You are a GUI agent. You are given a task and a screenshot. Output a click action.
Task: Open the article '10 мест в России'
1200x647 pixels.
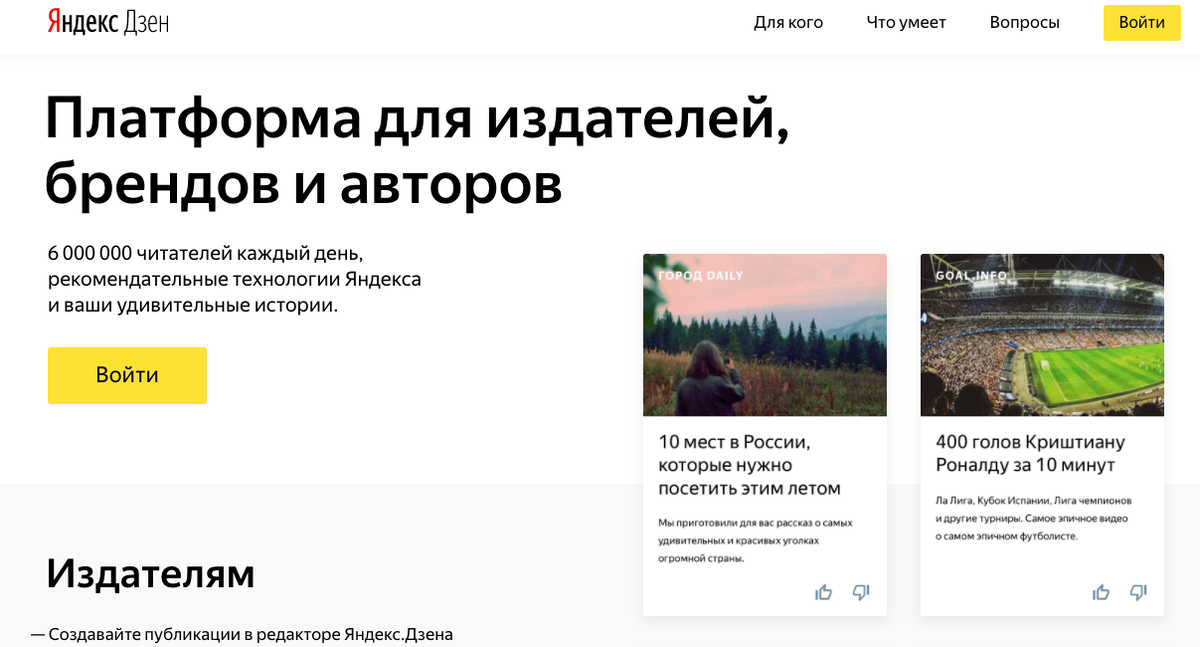(747, 464)
